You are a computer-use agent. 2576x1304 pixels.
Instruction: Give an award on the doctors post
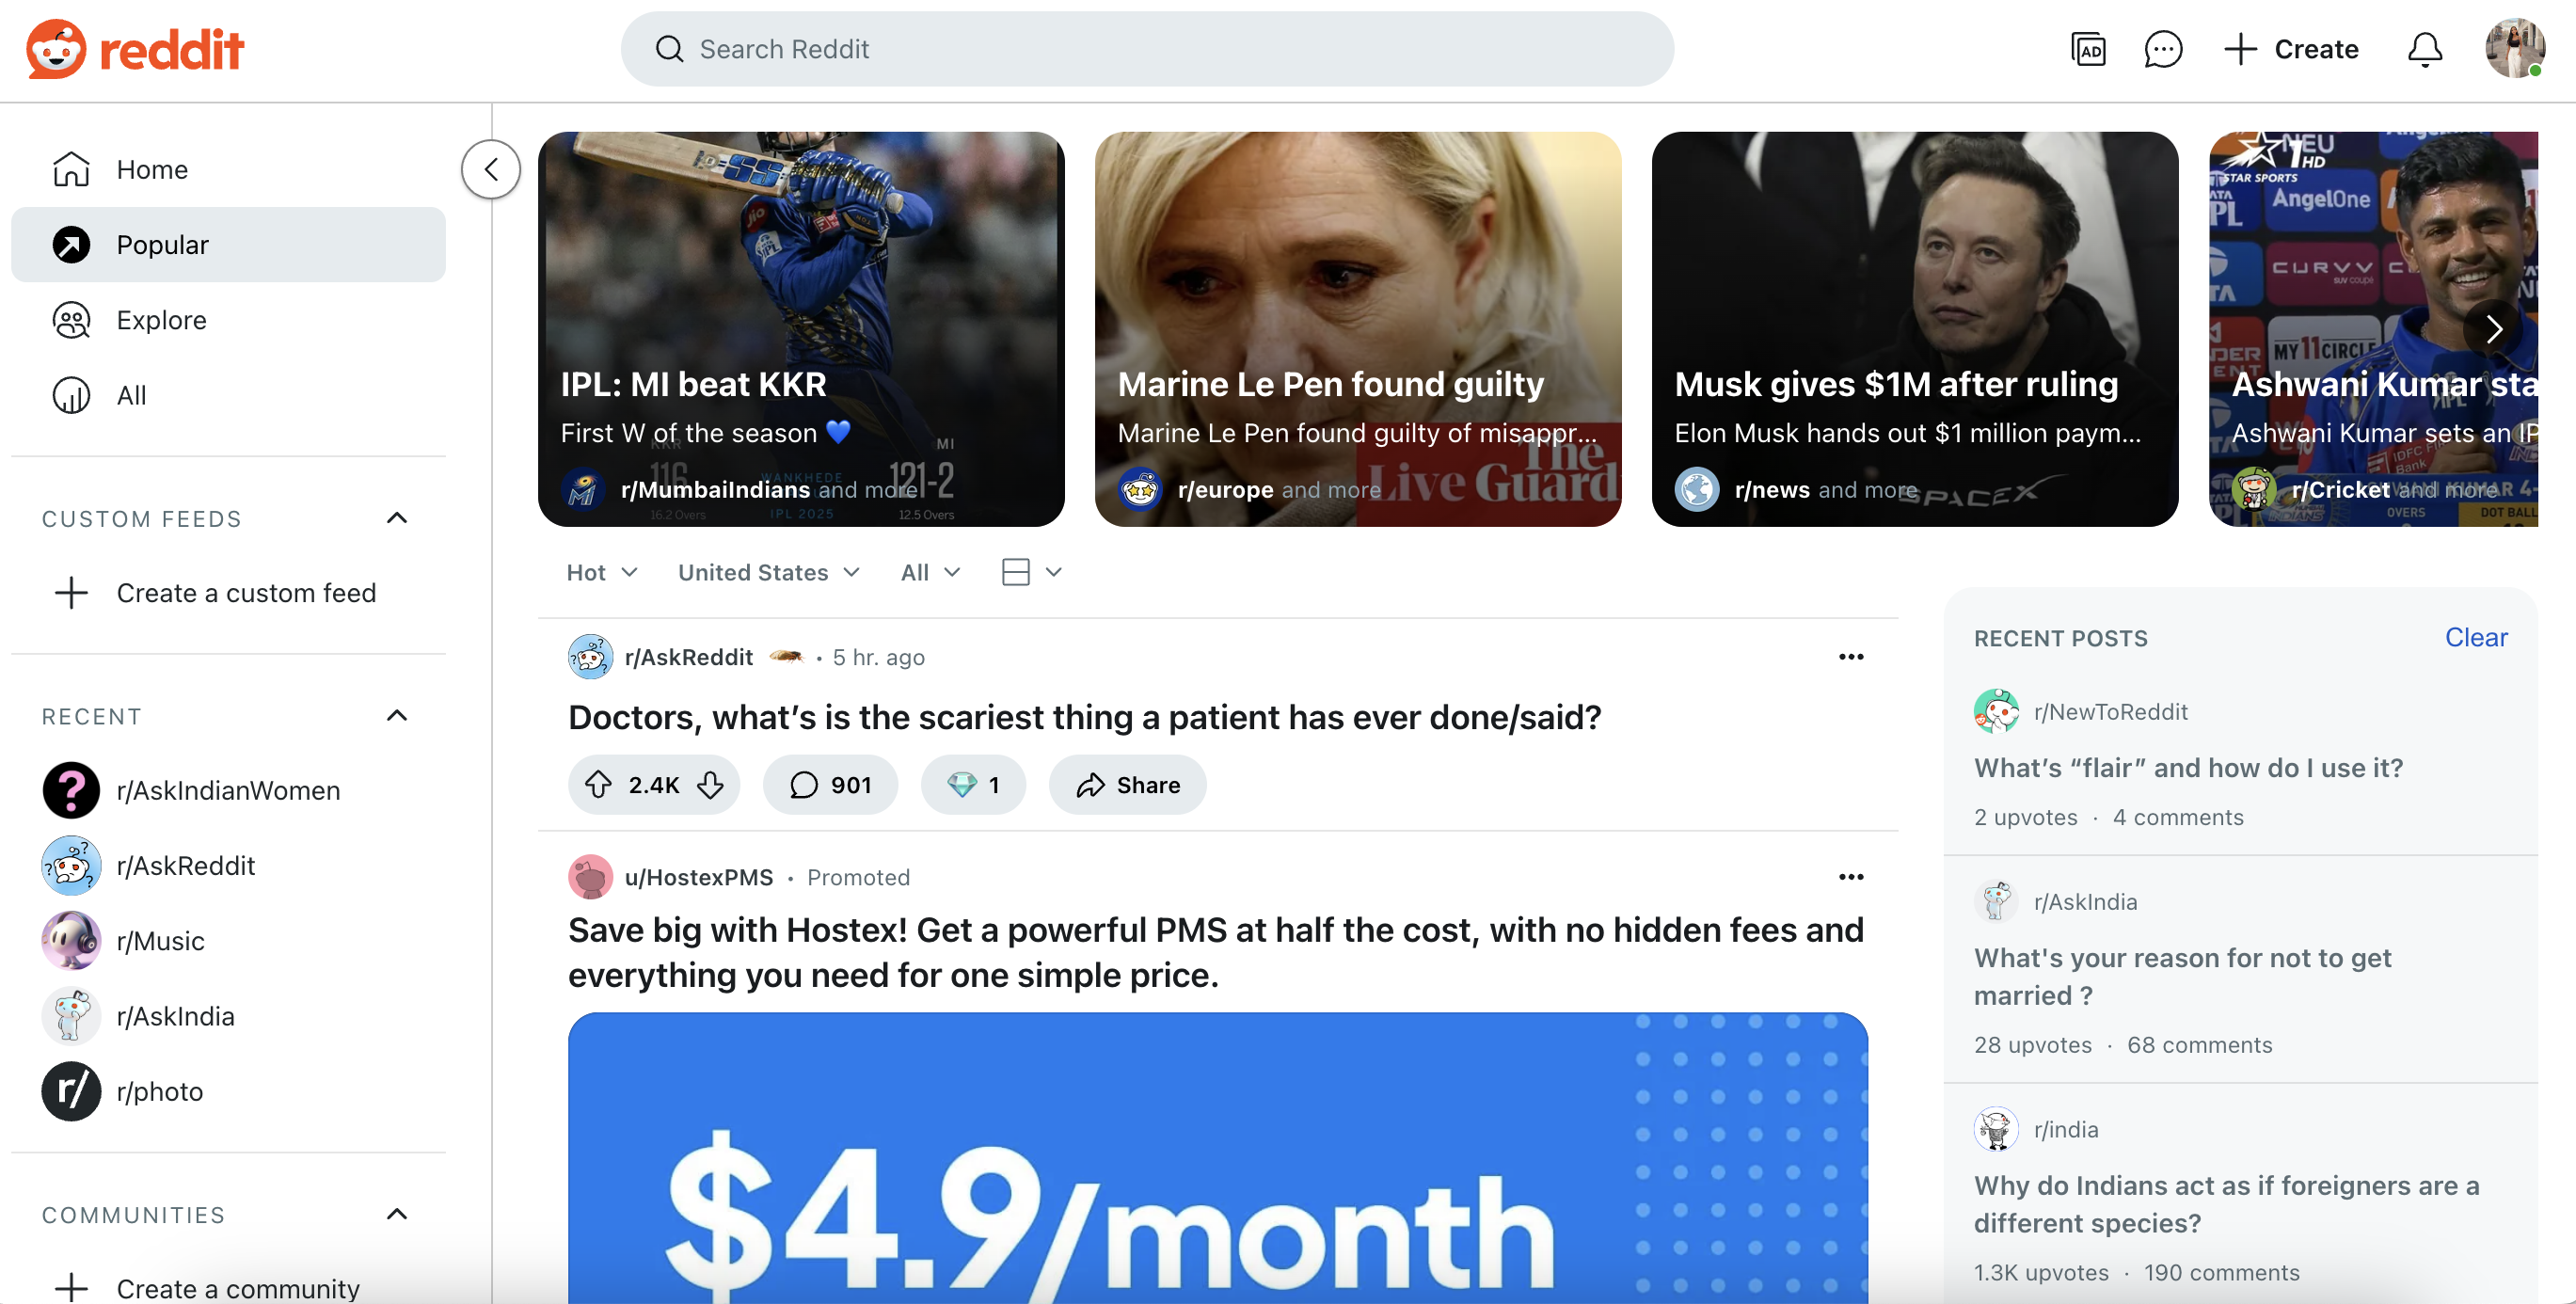(x=973, y=785)
